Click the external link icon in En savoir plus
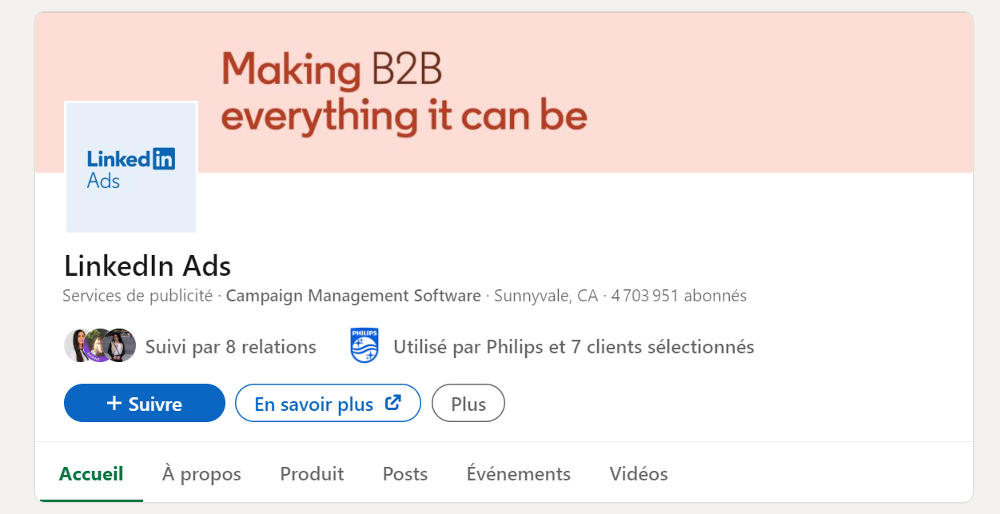 point(393,402)
